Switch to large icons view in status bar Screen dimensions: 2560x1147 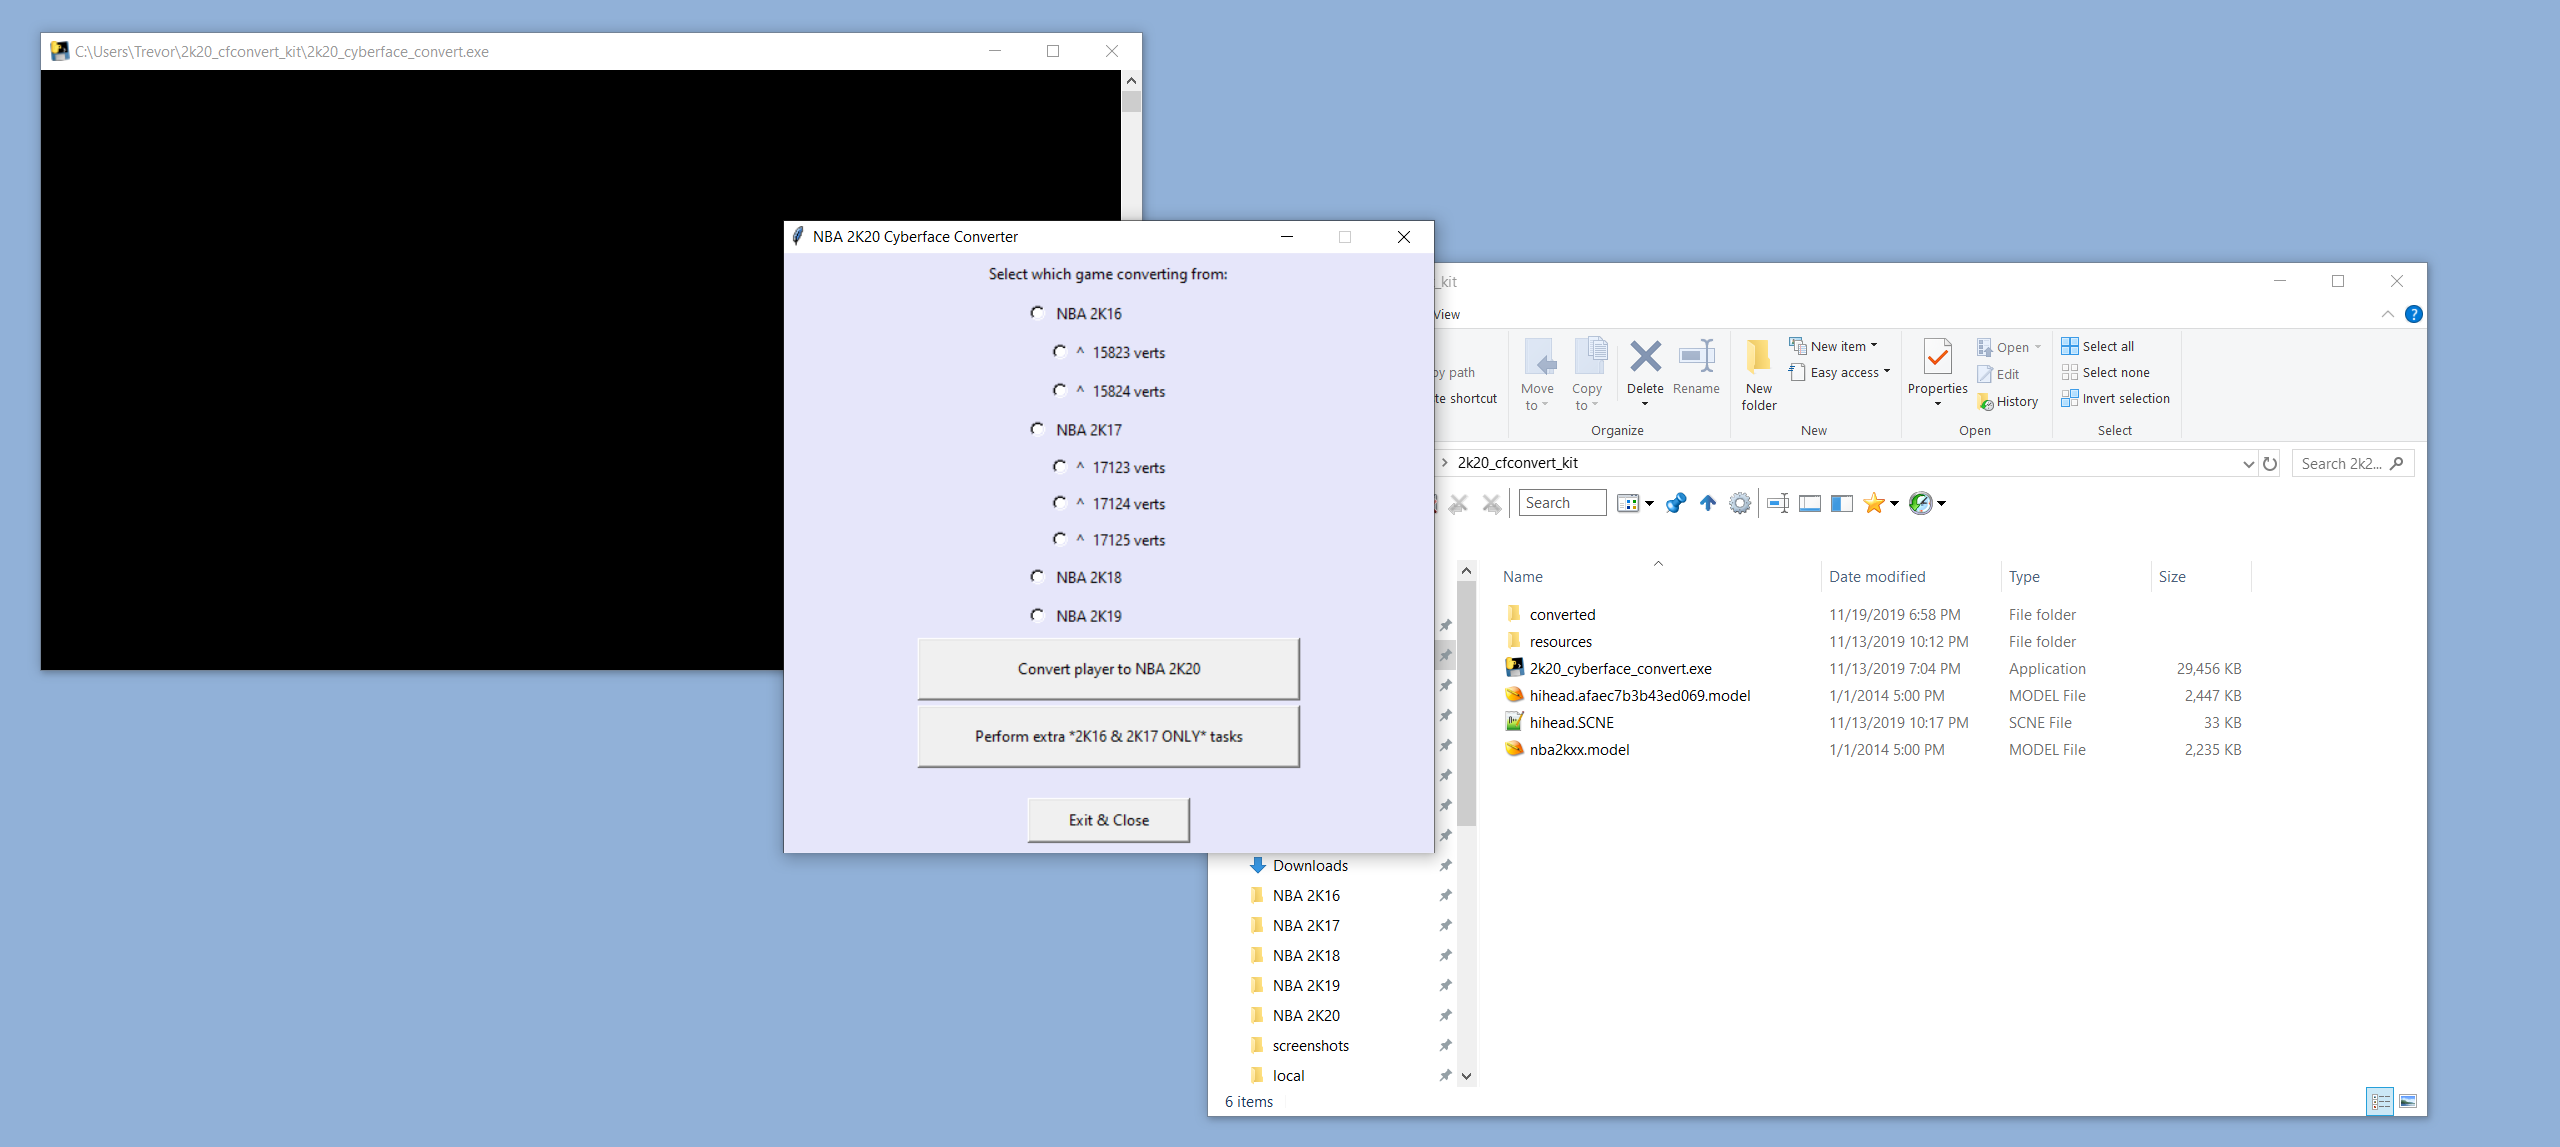2408,1101
